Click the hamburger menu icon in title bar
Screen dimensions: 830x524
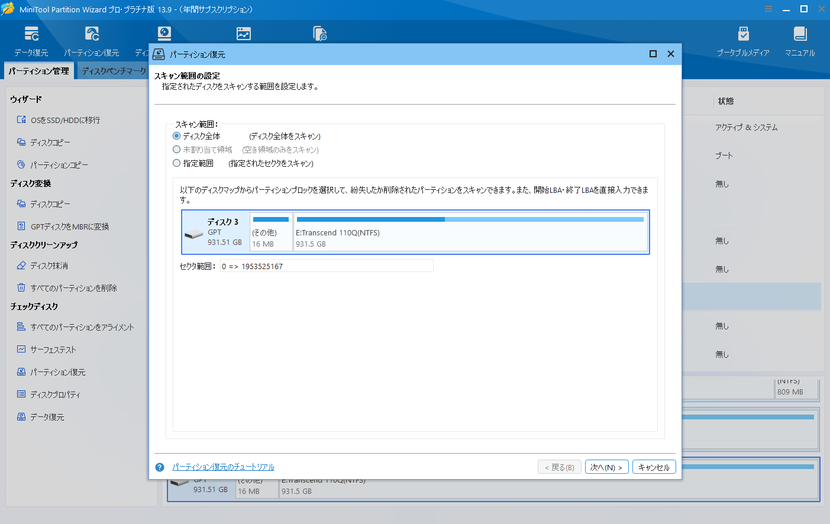(x=768, y=9)
